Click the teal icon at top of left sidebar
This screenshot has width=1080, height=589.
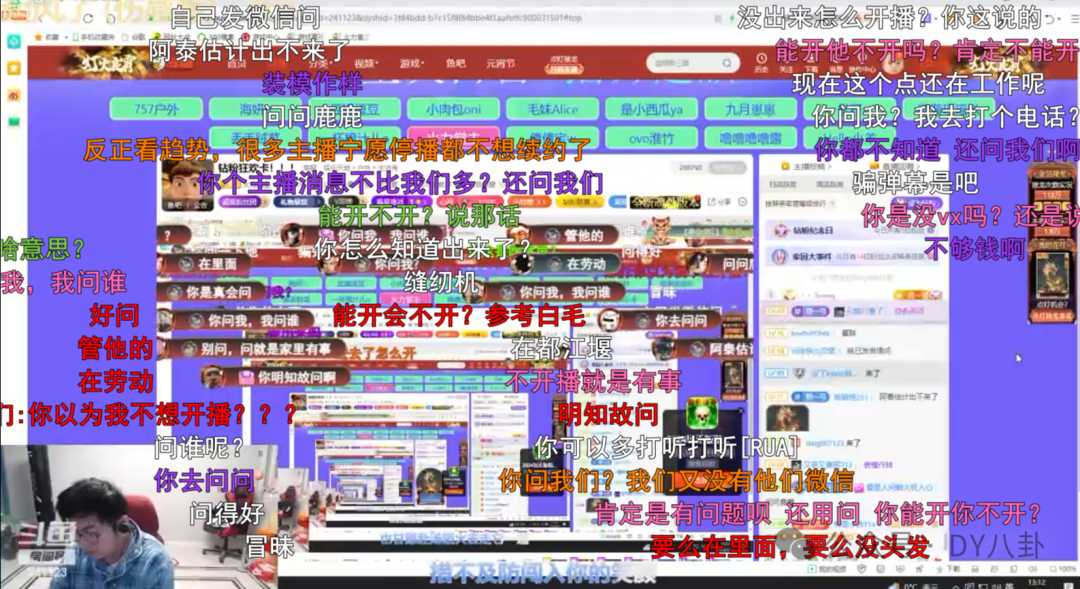14,42
